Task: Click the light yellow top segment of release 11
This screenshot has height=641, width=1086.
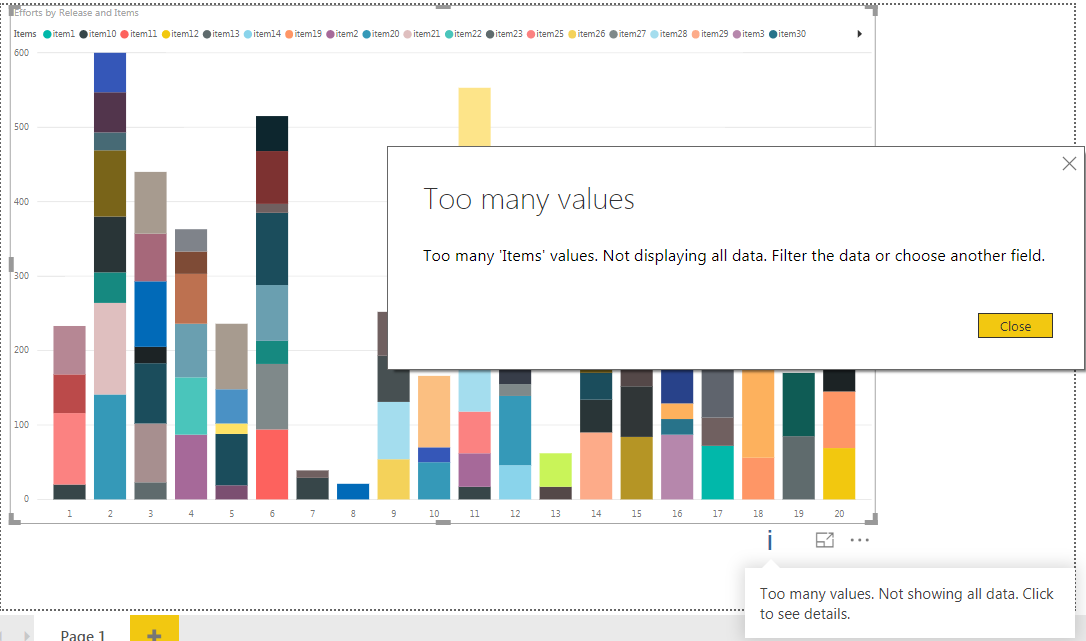Action: click(x=474, y=116)
